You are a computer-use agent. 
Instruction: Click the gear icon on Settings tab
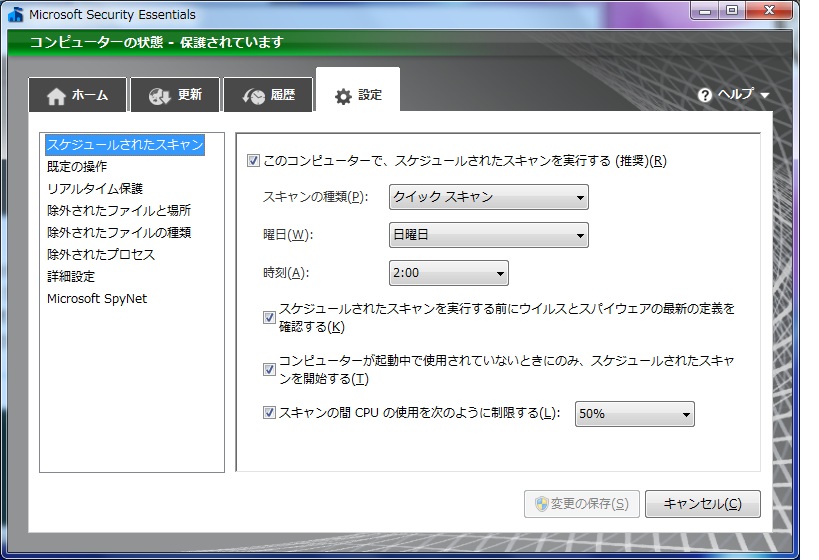[343, 97]
